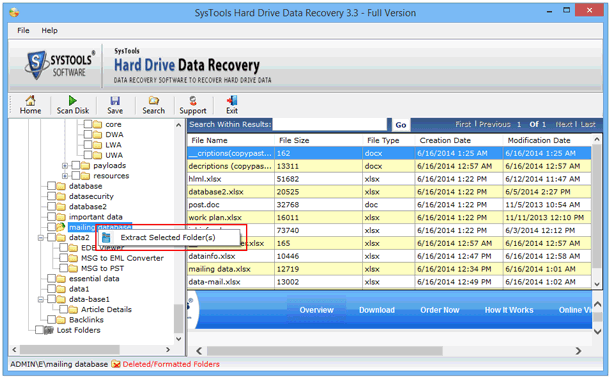Click the folder icon beside DWA
Screen dimensions: 611x378
click(x=97, y=134)
